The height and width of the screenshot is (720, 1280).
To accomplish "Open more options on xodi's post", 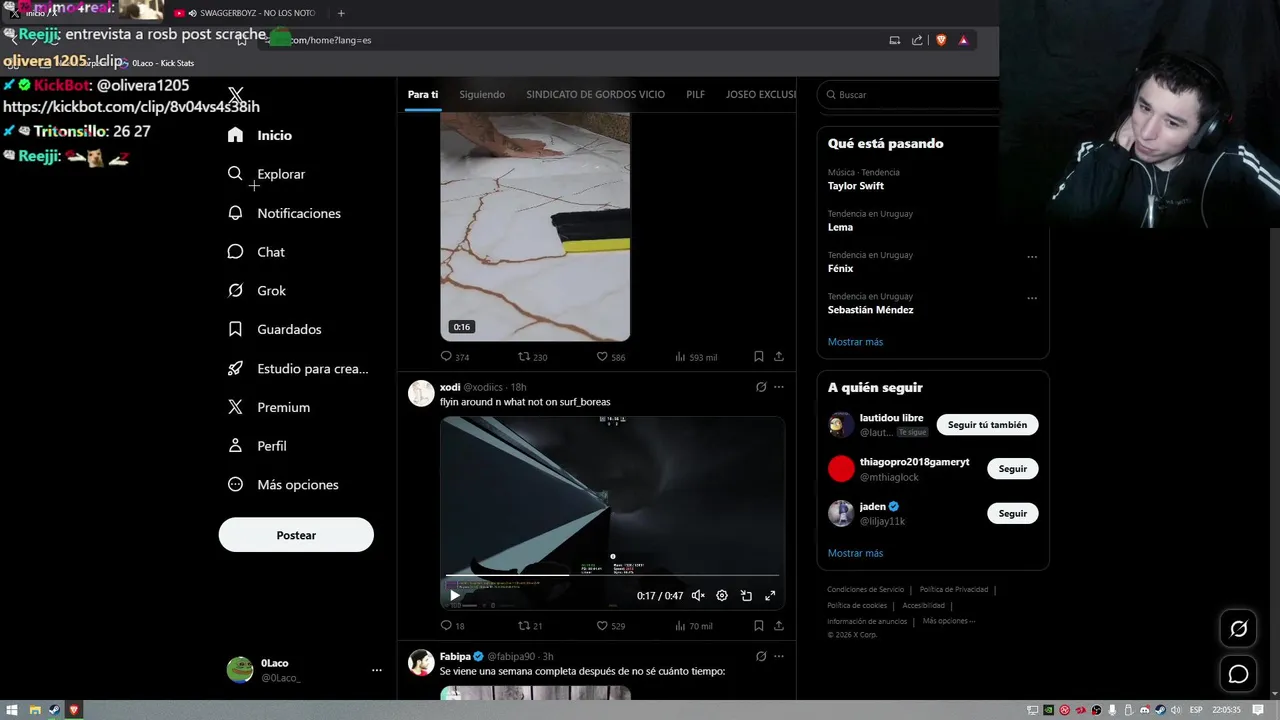I will coord(779,387).
